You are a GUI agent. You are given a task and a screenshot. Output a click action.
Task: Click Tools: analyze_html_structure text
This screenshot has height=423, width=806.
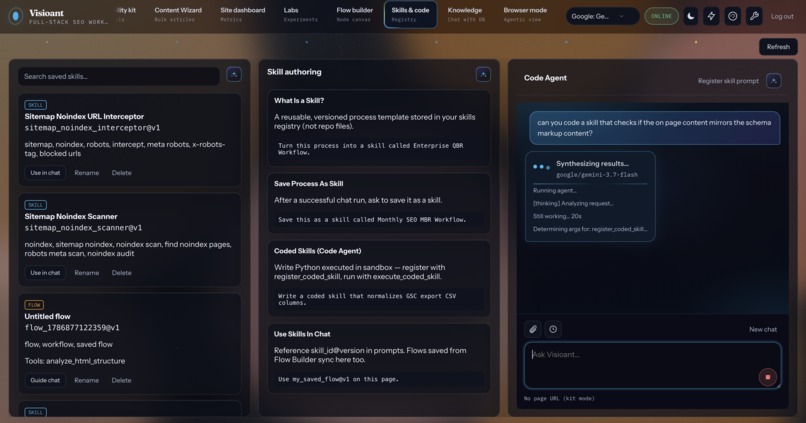coord(75,361)
